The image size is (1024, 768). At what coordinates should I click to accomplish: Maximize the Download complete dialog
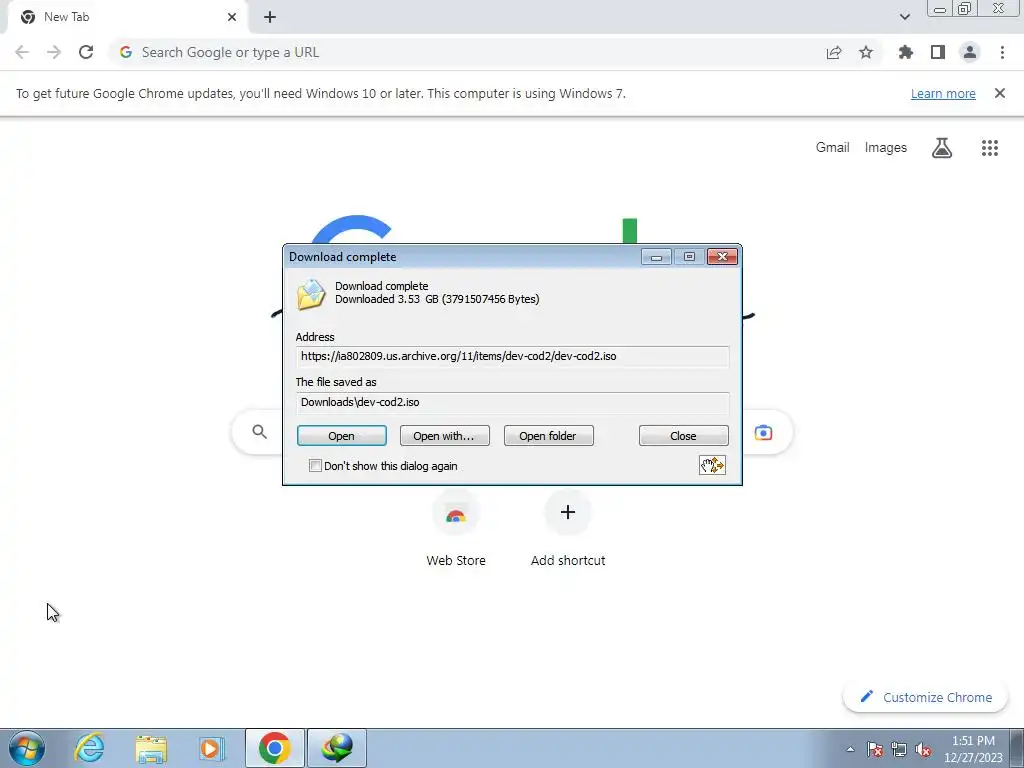(689, 257)
